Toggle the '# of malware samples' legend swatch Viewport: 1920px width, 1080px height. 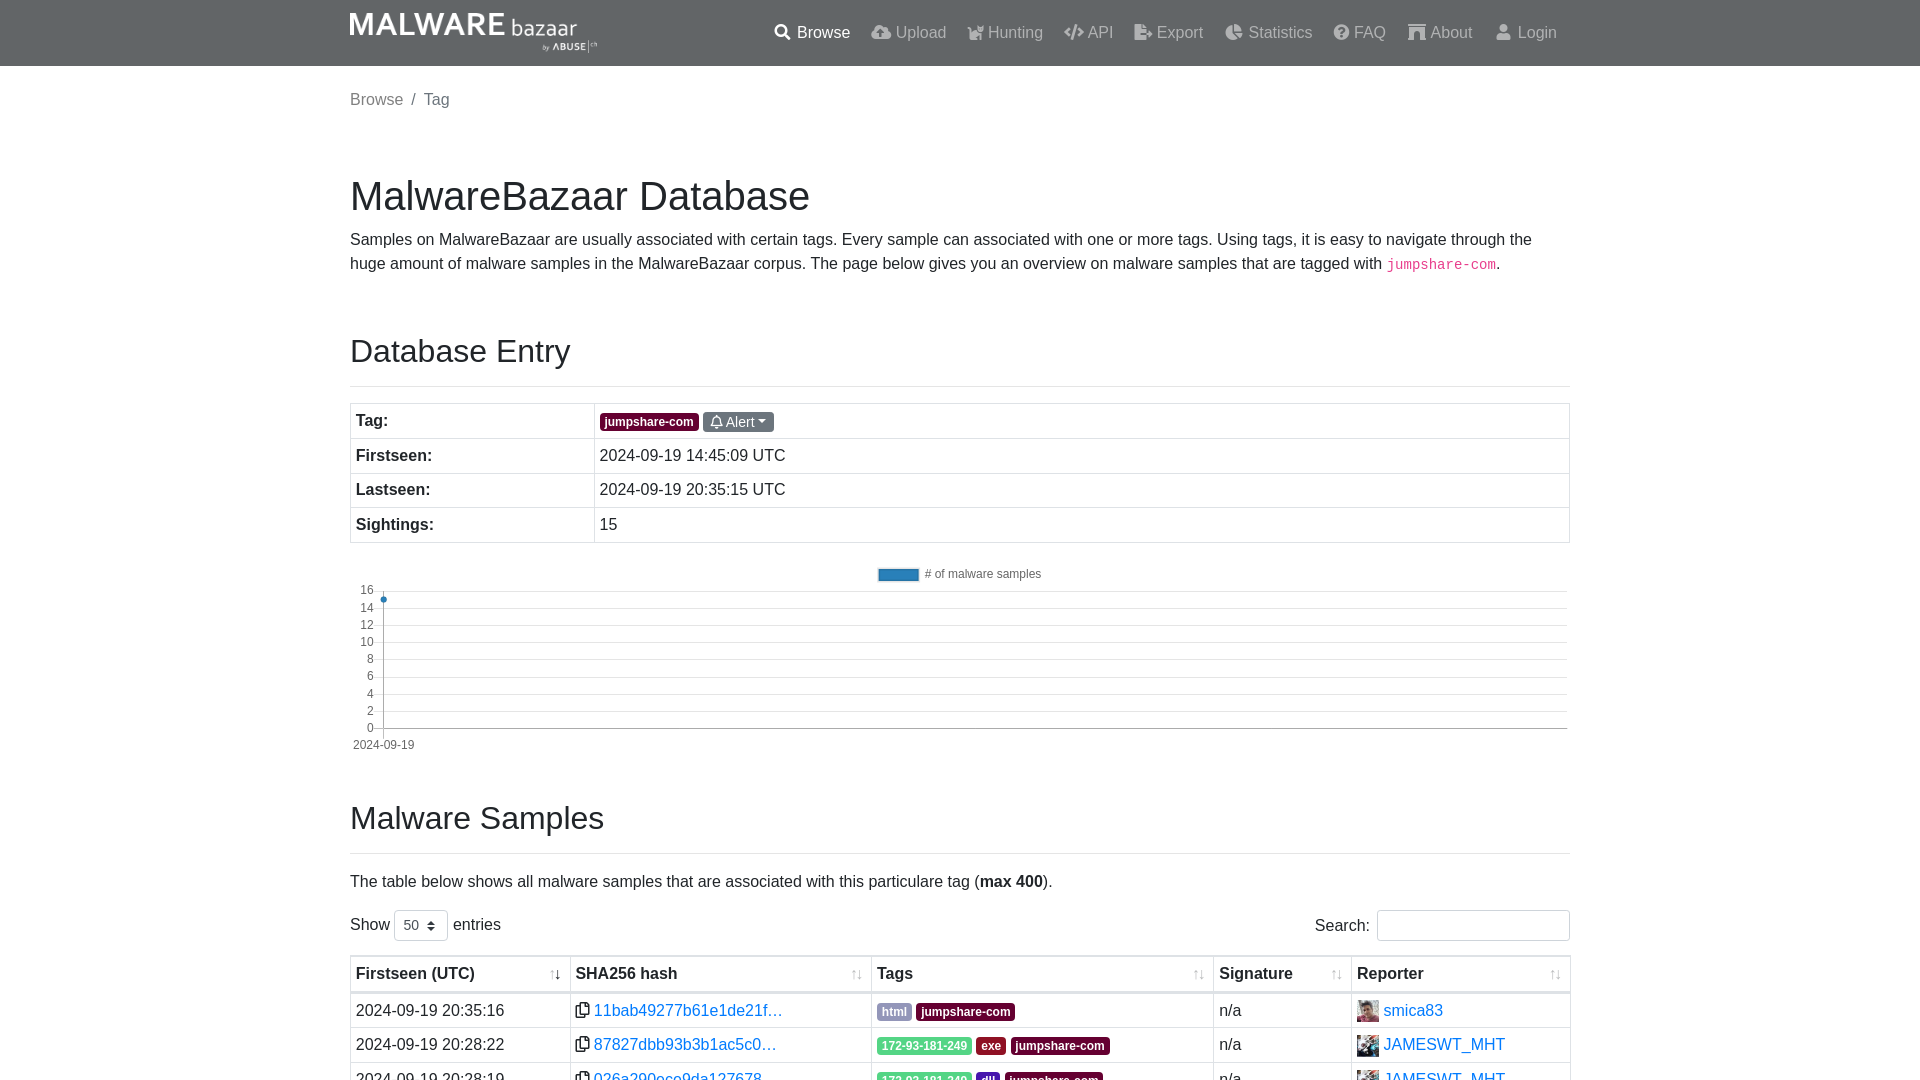898,575
